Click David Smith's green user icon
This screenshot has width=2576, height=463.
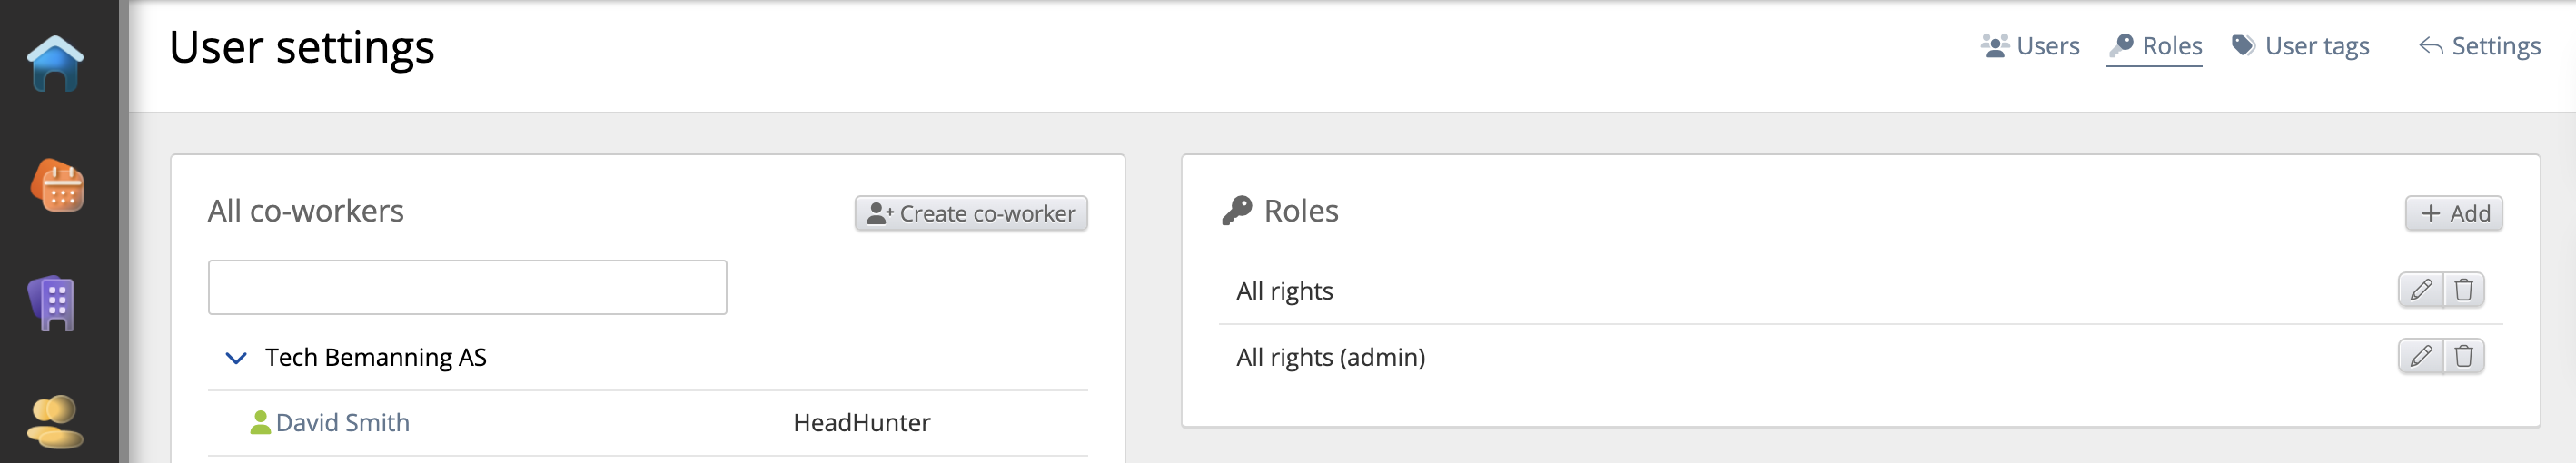point(260,422)
